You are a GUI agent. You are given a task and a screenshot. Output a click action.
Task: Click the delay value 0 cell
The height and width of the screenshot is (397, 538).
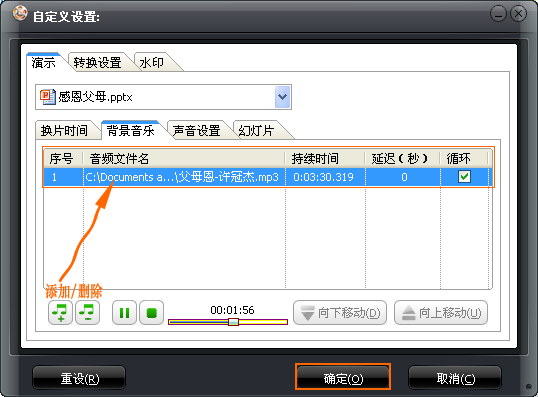point(403,177)
